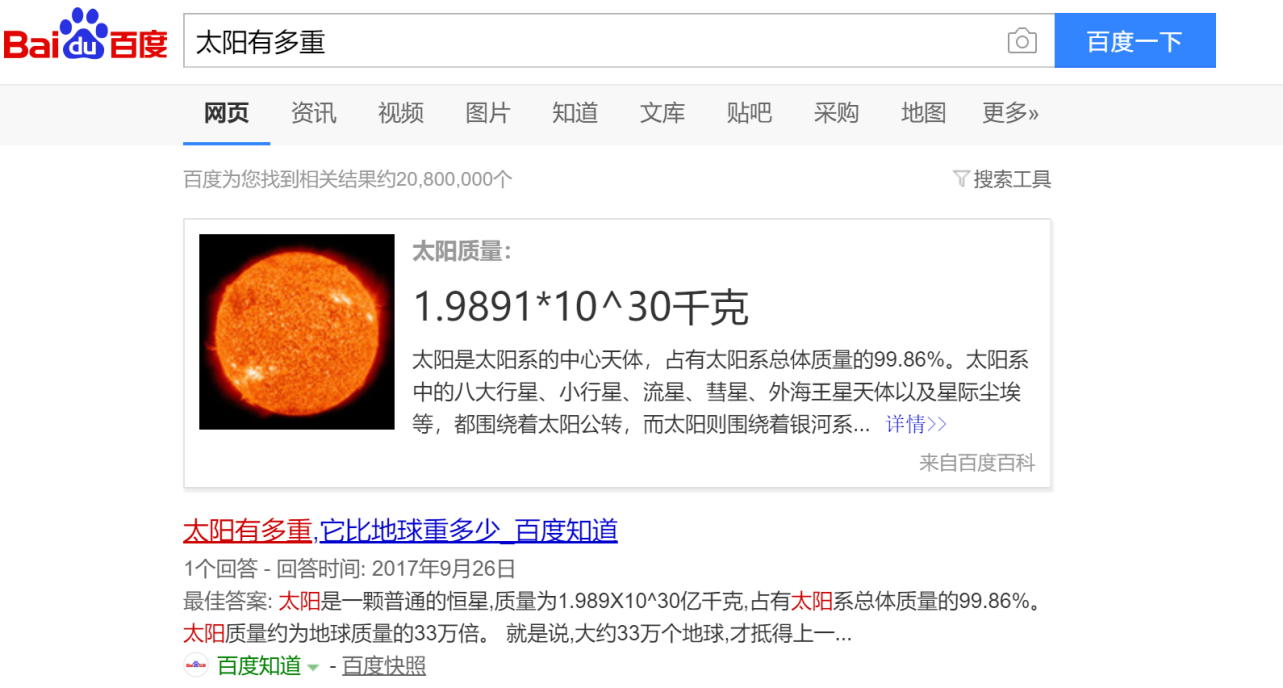Select the 资讯 category
This screenshot has height=688, width=1283.
click(x=313, y=113)
